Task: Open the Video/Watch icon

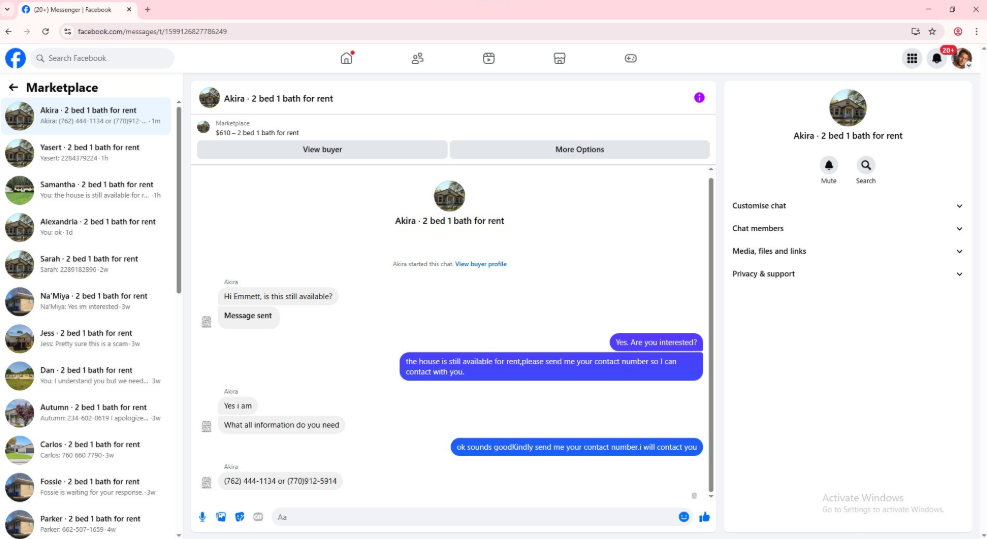Action: tap(488, 58)
